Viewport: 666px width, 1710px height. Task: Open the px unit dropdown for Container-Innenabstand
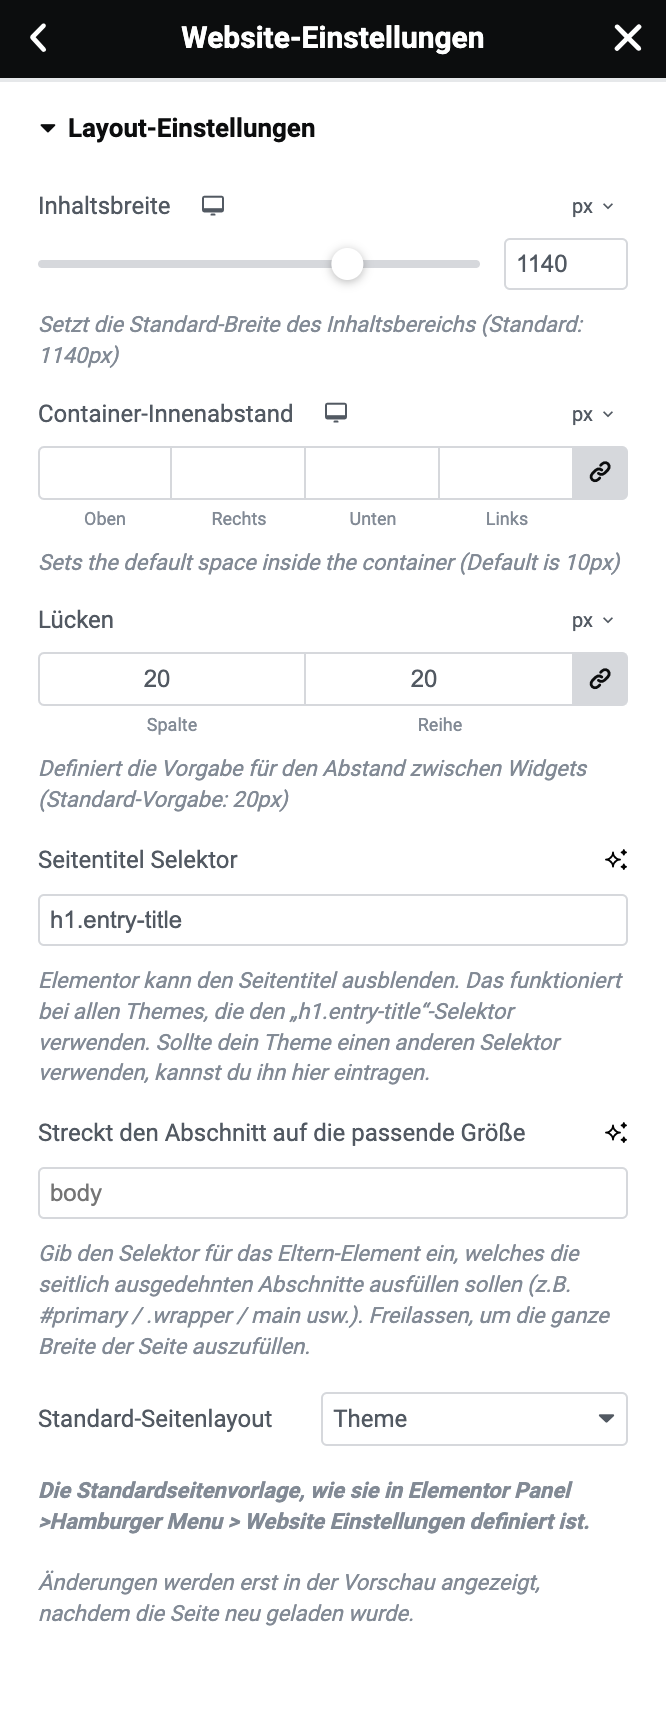(x=593, y=415)
